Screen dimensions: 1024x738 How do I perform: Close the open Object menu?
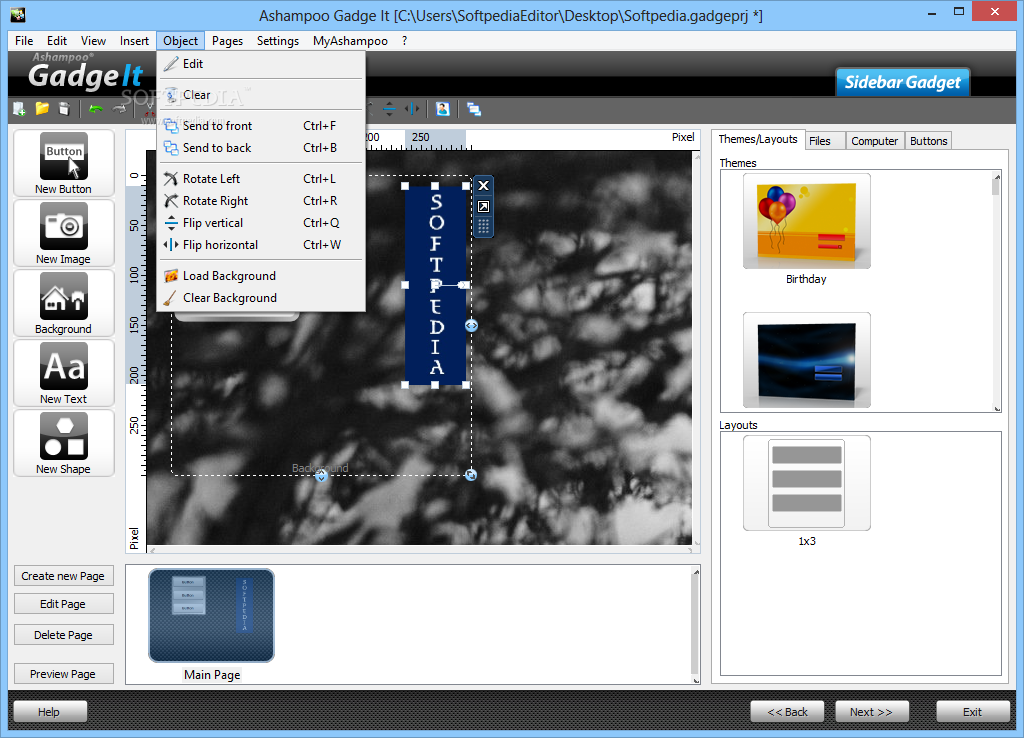[180, 40]
